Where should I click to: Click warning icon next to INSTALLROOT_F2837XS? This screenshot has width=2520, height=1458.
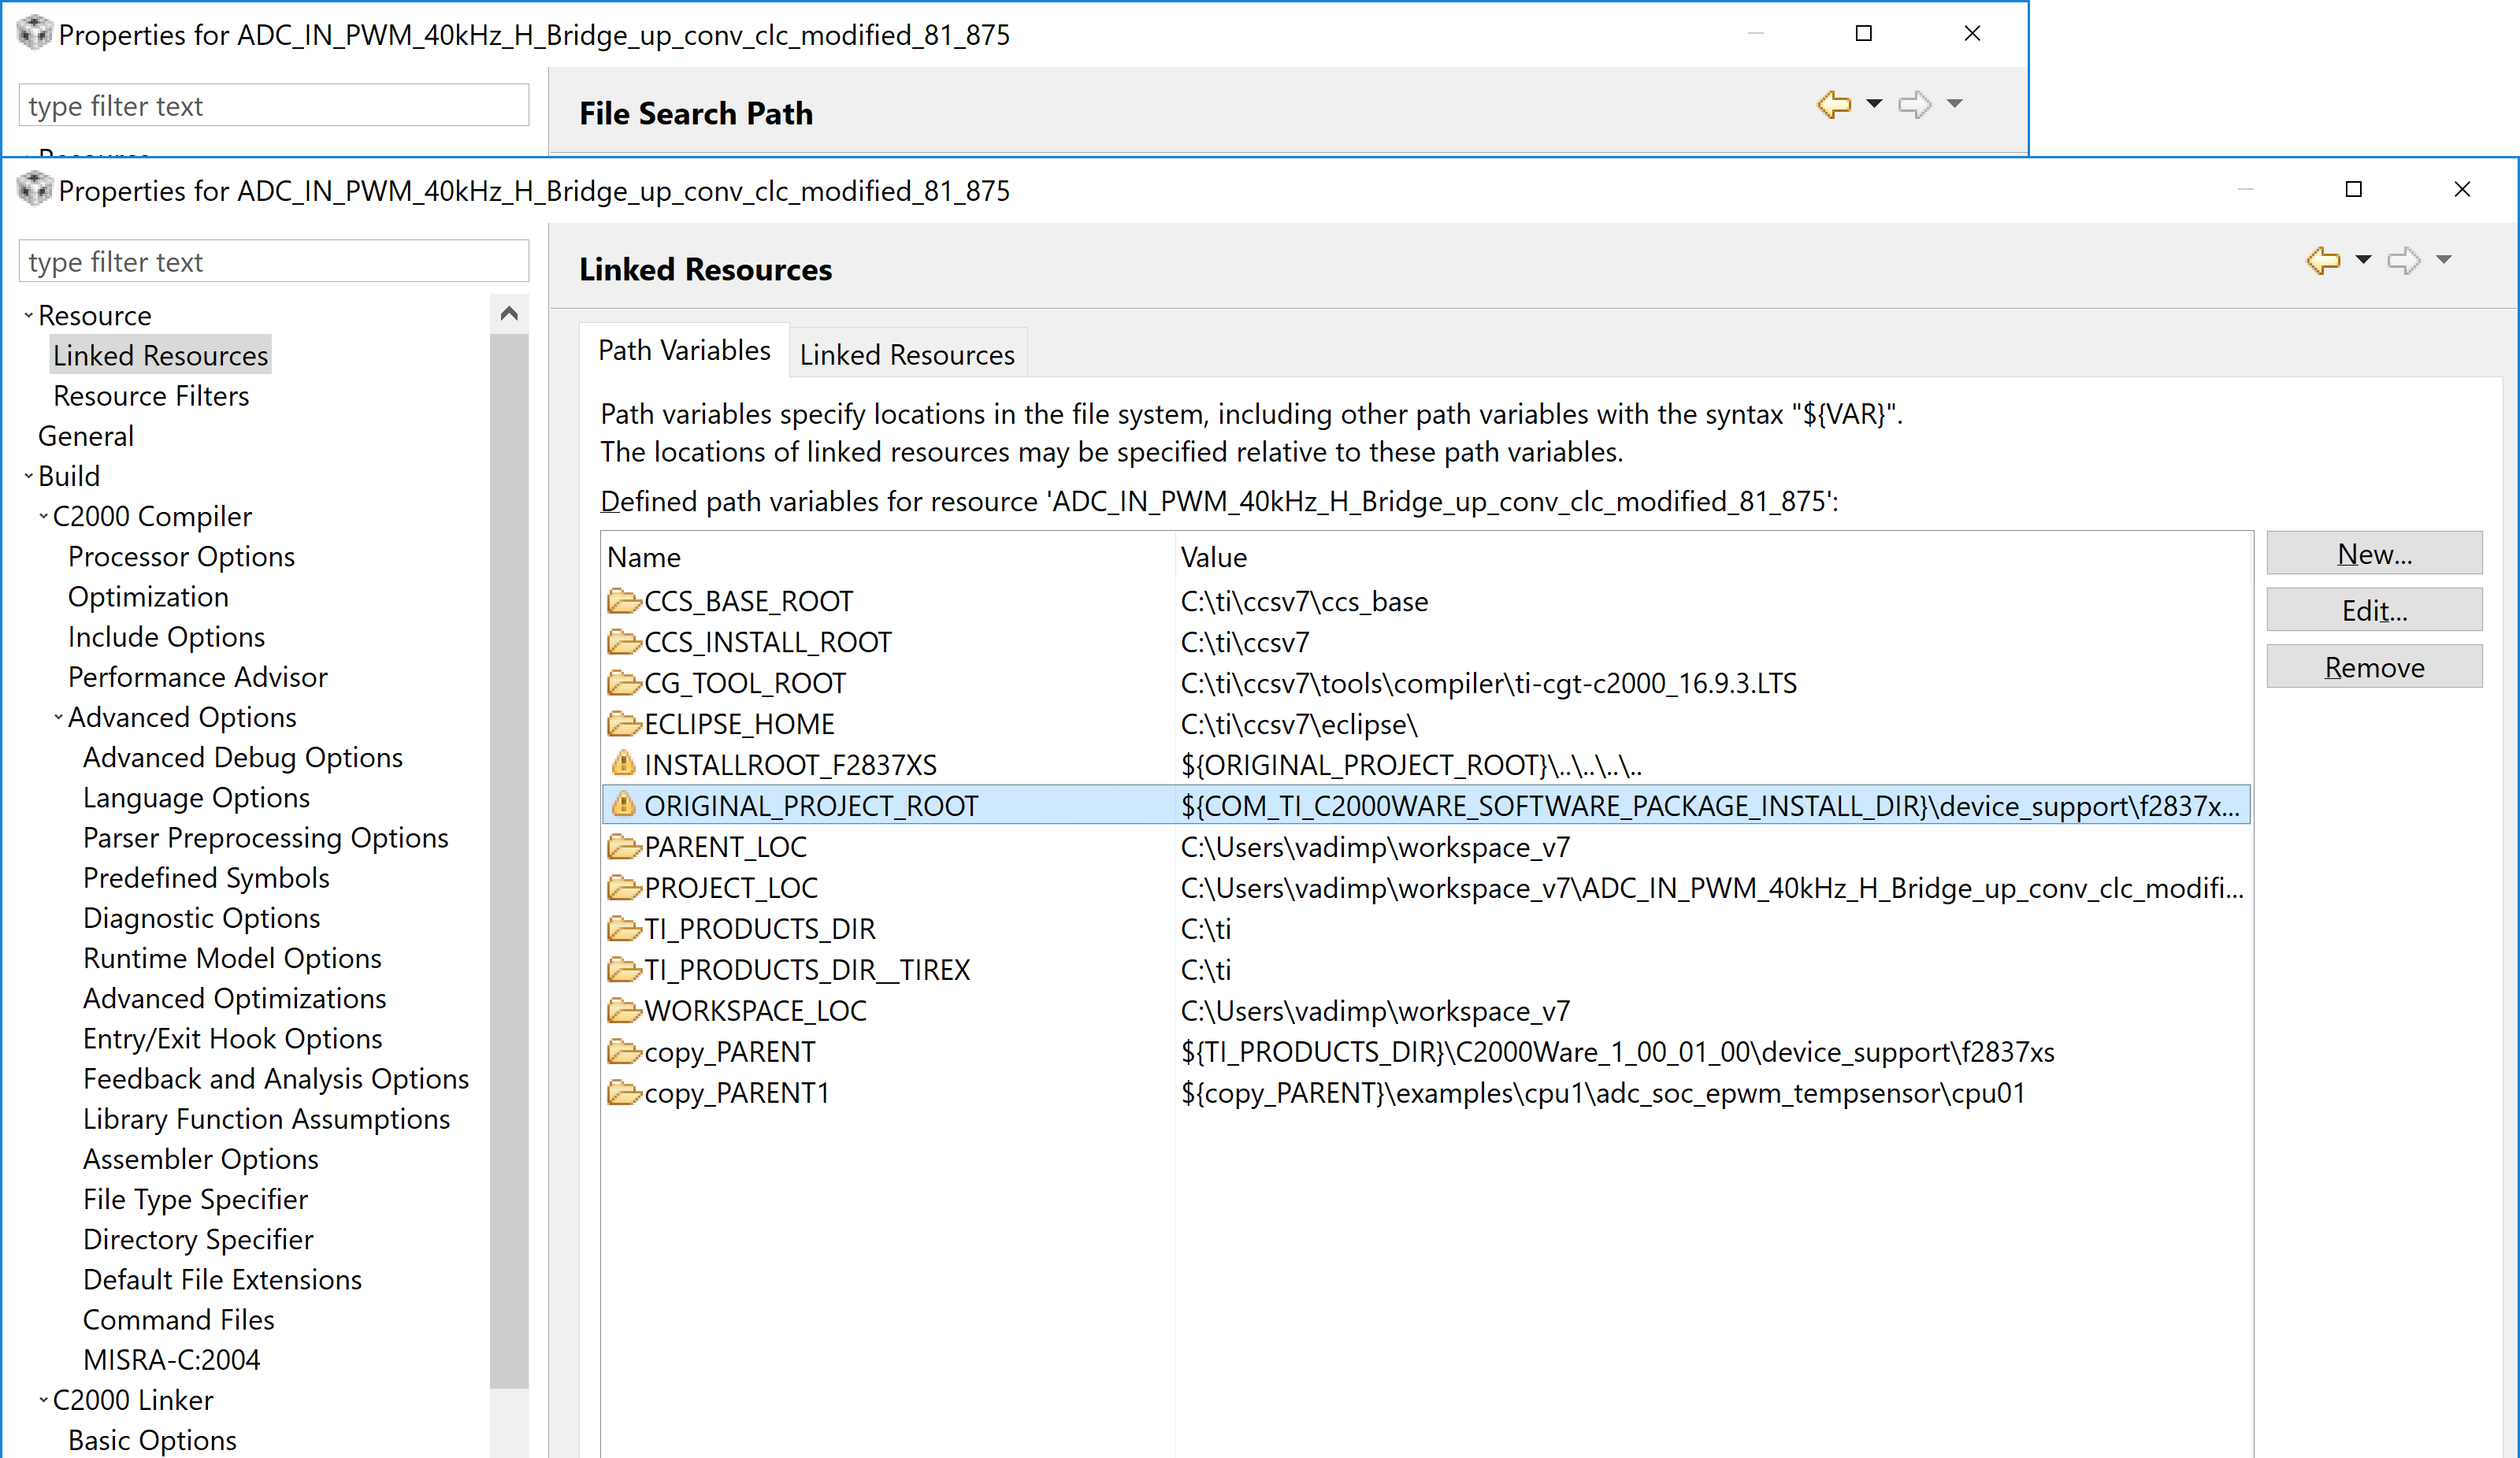coord(623,764)
